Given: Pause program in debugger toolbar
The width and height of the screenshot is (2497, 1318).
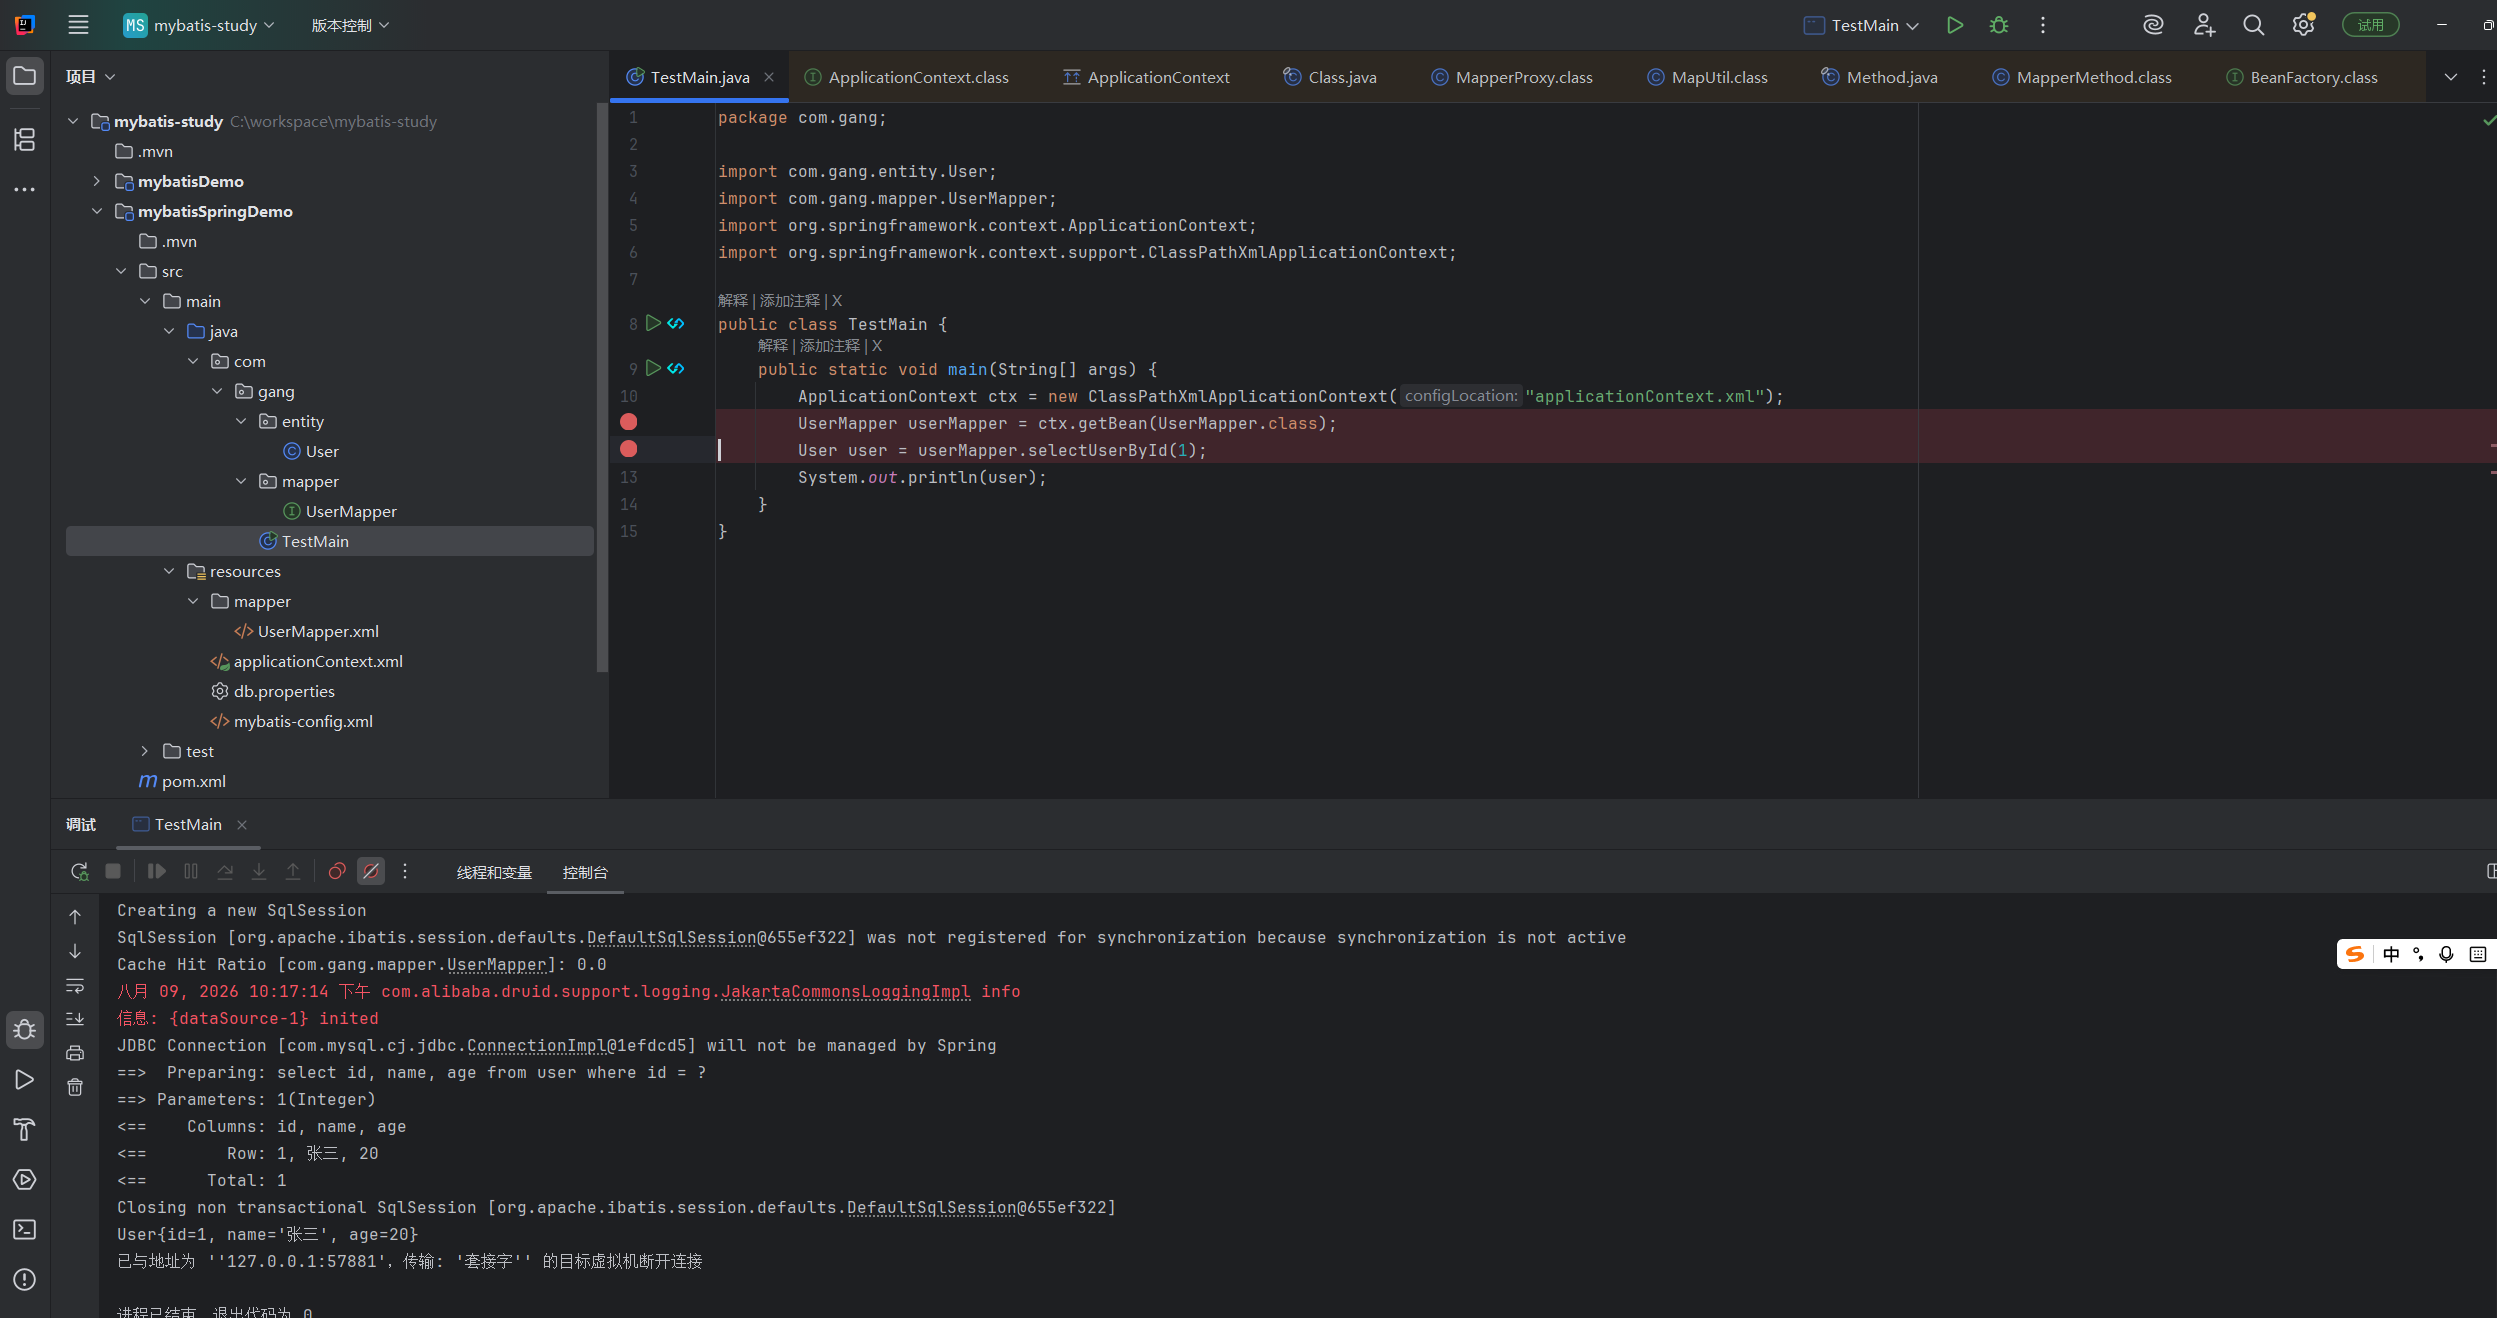Looking at the screenshot, I should coord(191,871).
